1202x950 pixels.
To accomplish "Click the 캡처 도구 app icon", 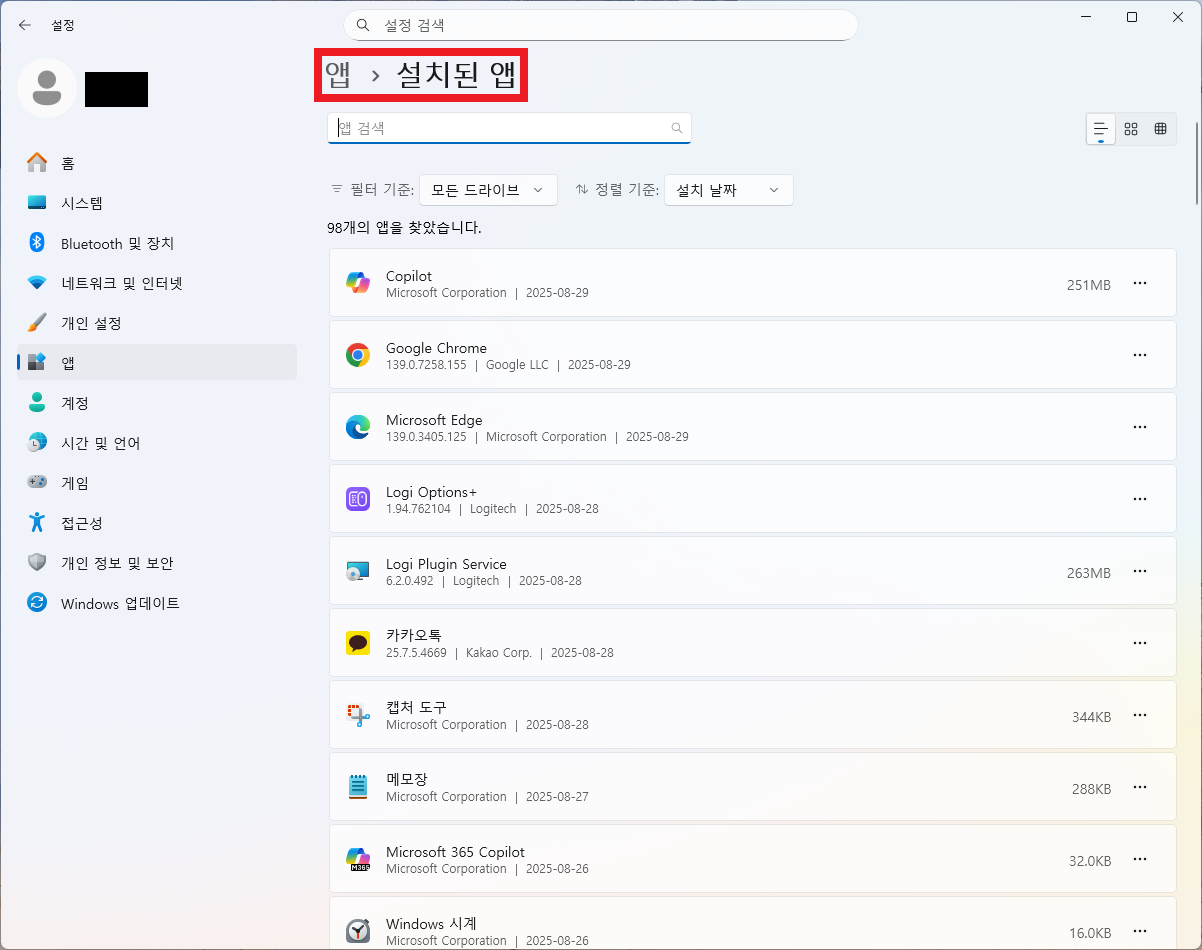I will coord(358,715).
